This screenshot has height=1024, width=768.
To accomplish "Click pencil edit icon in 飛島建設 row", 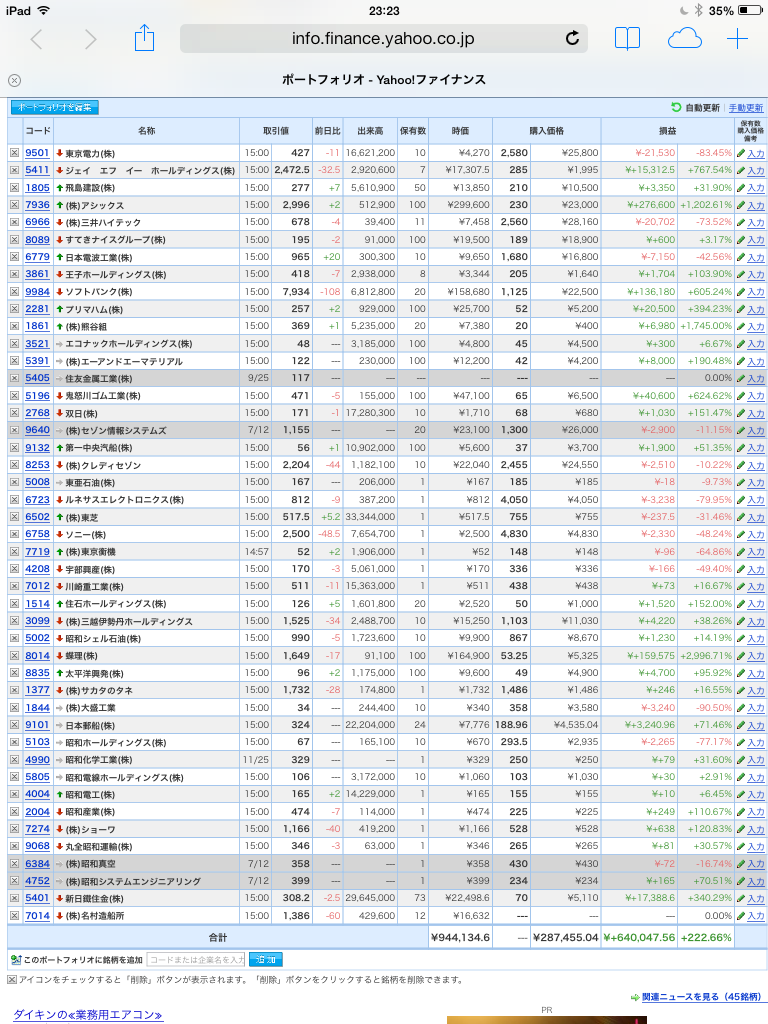I will coord(741,188).
